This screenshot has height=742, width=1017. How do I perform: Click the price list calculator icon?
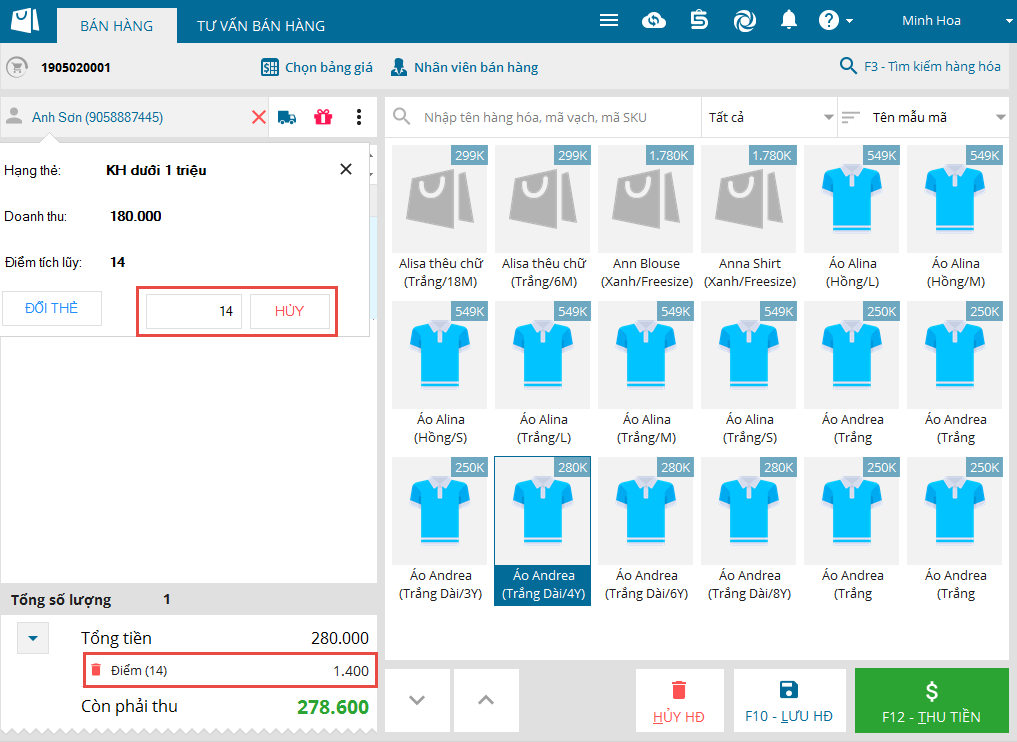270,67
